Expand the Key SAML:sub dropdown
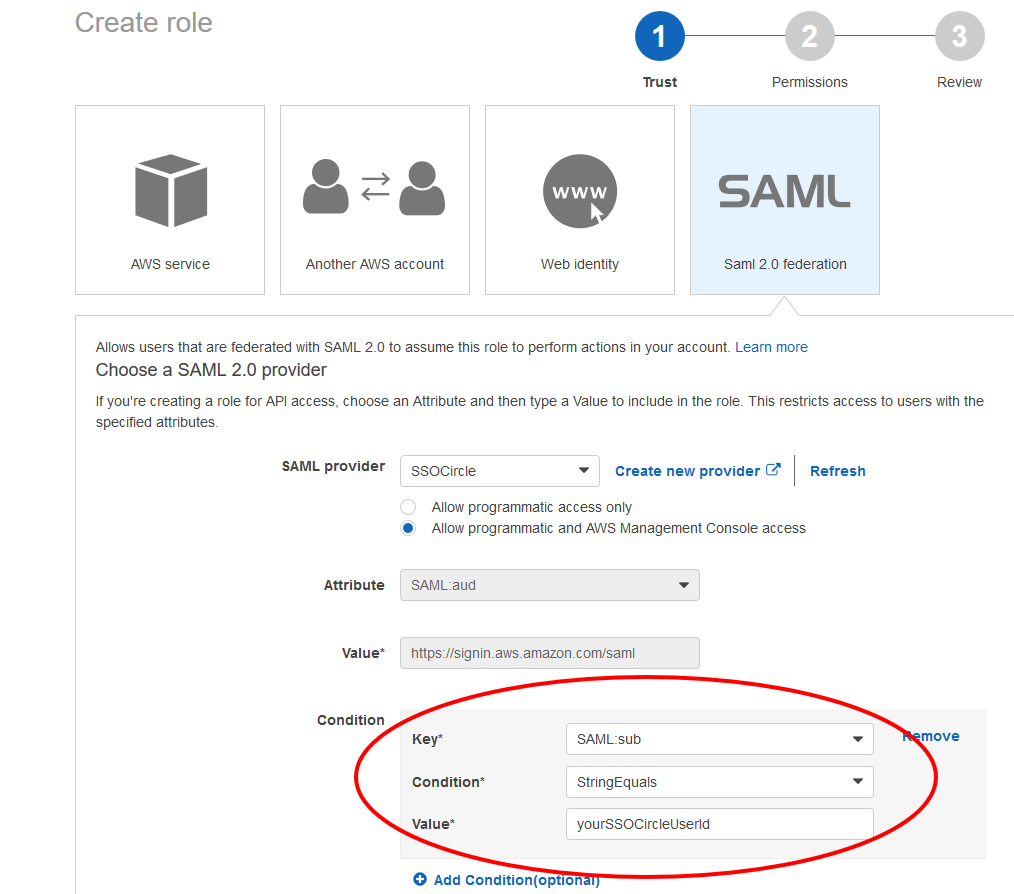Image resolution: width=1014 pixels, height=894 pixels. (x=720, y=739)
